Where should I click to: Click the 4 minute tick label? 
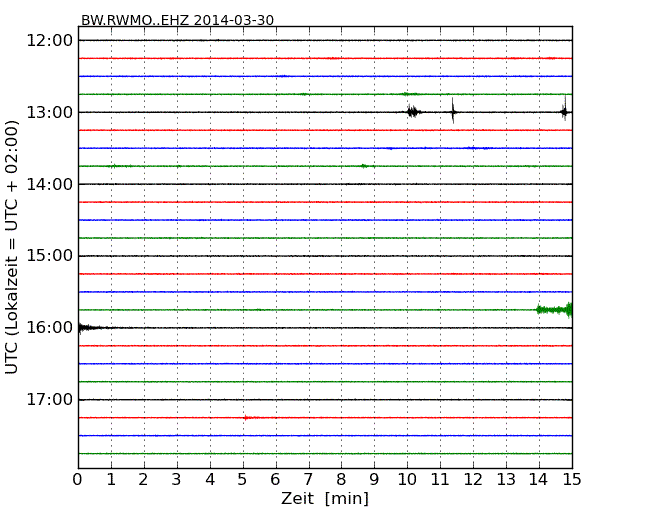210,480
